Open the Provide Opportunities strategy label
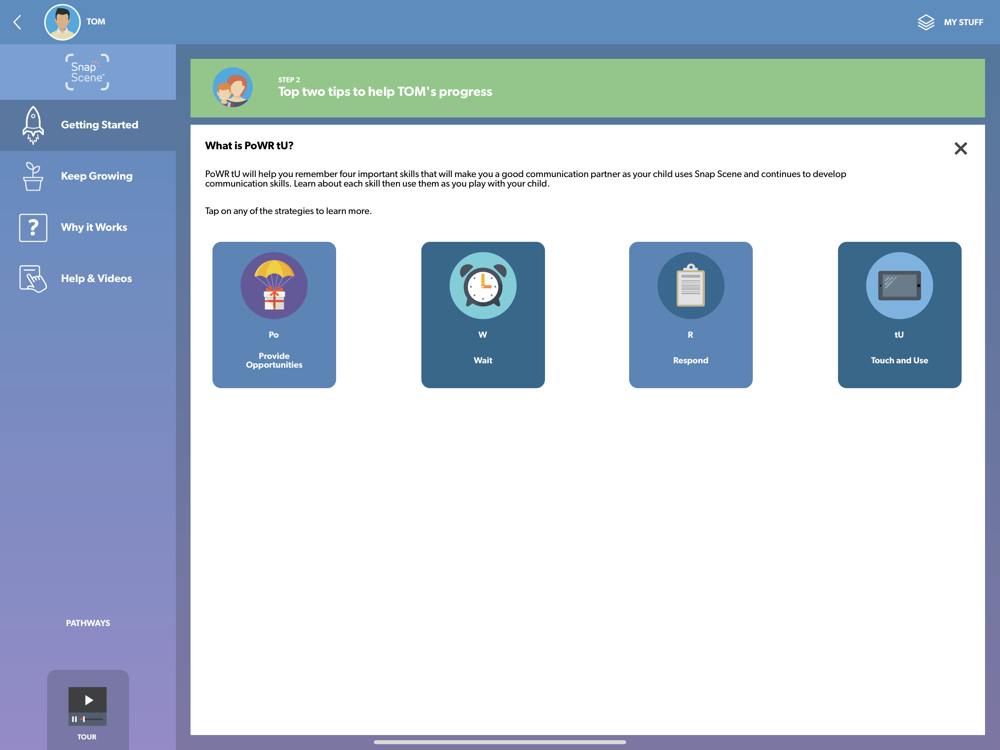 pyautogui.click(x=274, y=360)
